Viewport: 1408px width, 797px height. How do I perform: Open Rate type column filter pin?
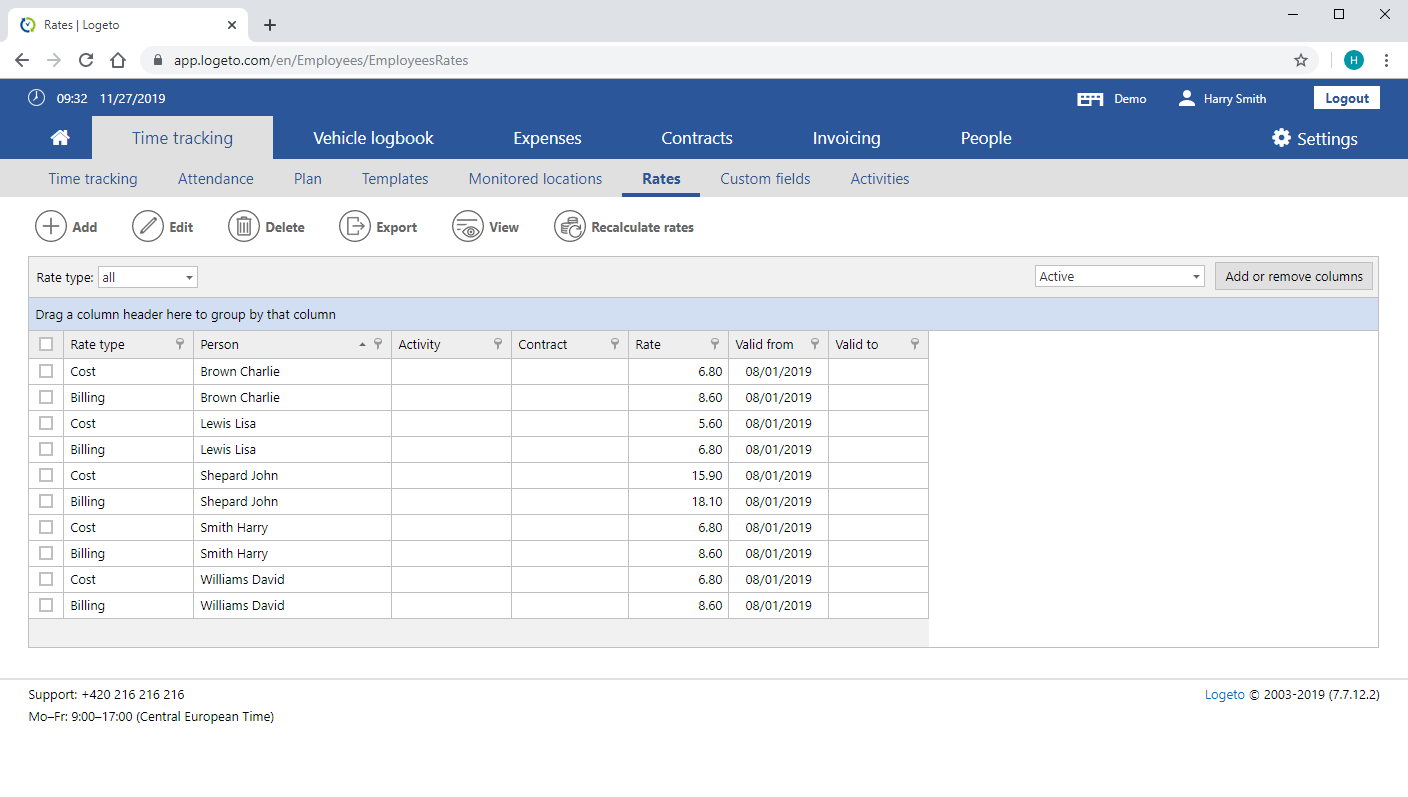(180, 344)
